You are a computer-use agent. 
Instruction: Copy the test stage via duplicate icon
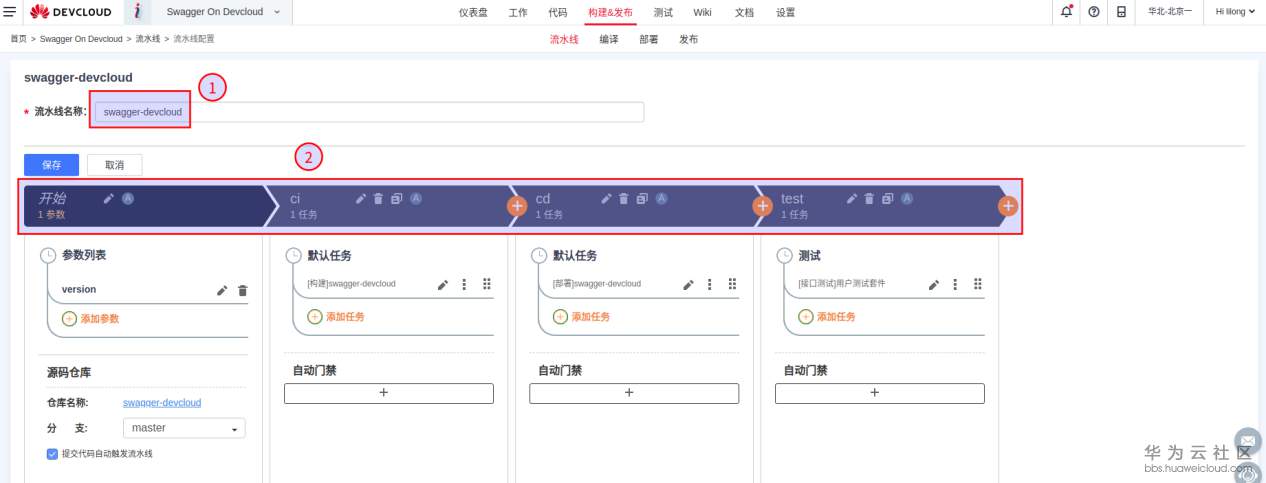(887, 199)
